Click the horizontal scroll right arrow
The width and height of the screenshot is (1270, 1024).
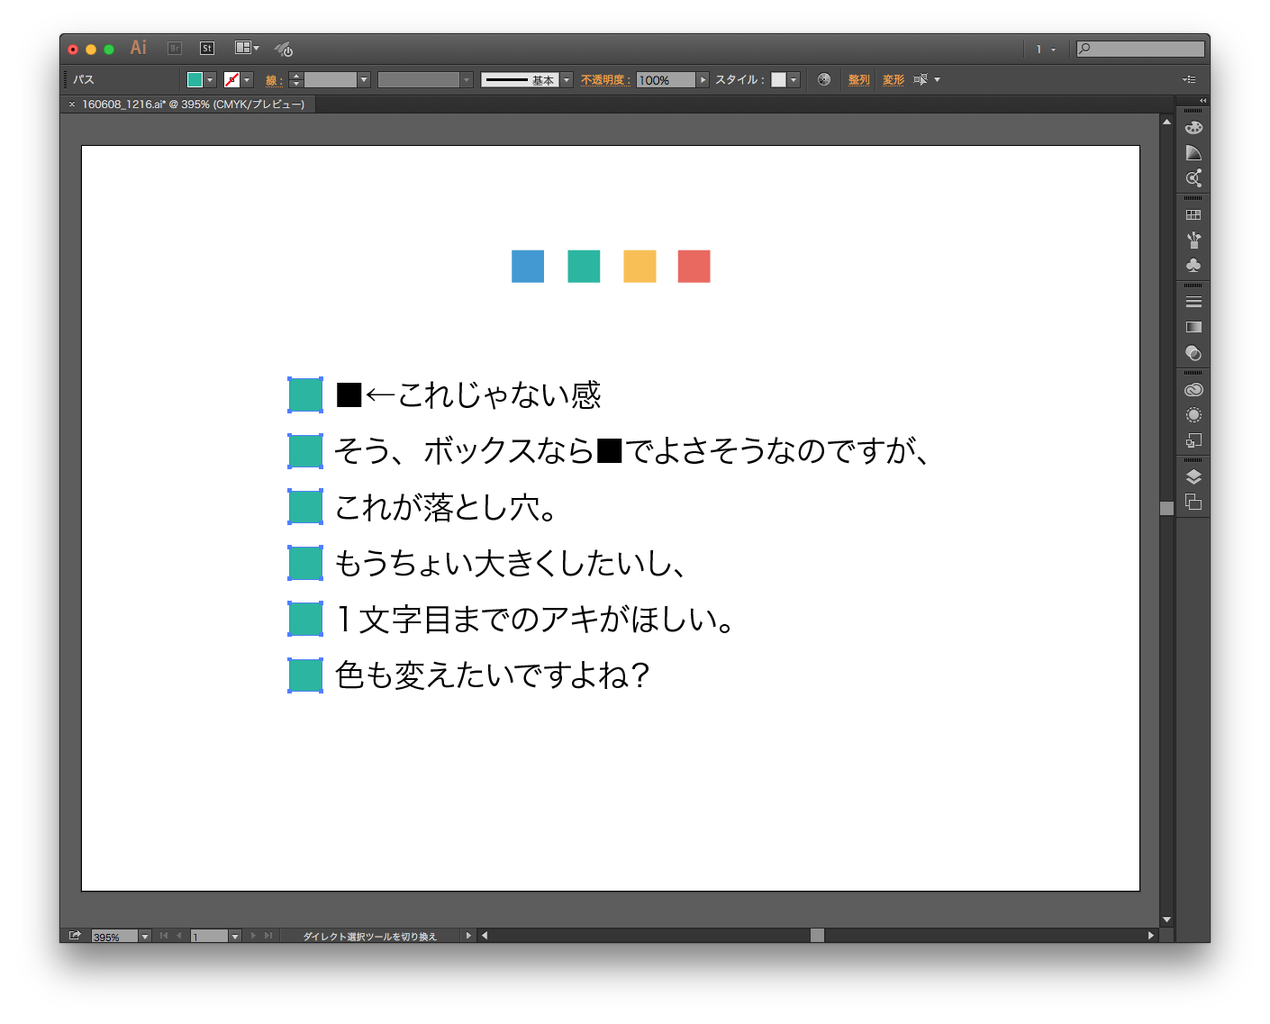click(1151, 935)
